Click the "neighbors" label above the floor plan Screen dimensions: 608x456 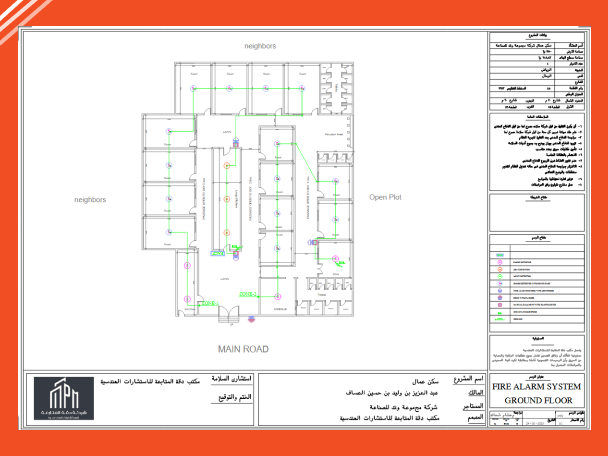coord(260,47)
